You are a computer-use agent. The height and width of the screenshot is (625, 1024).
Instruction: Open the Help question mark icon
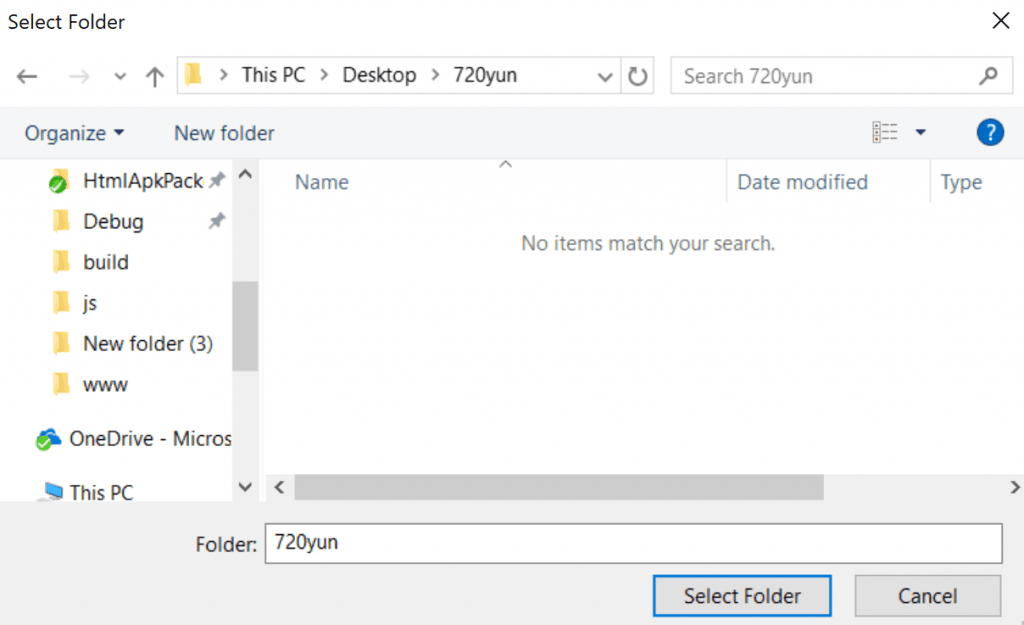pyautogui.click(x=989, y=132)
